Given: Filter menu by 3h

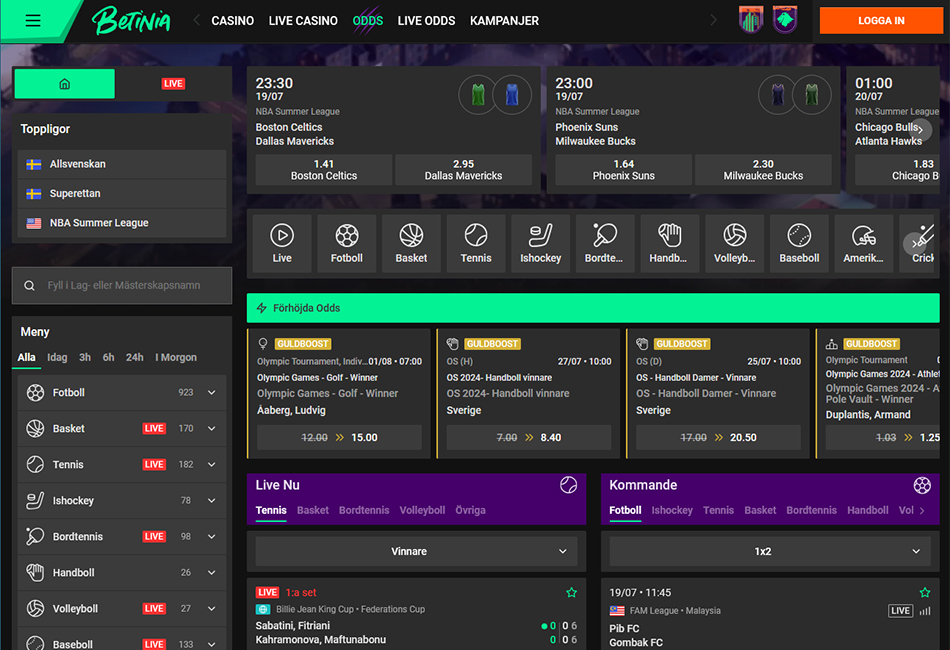Looking at the screenshot, I should click(85, 357).
